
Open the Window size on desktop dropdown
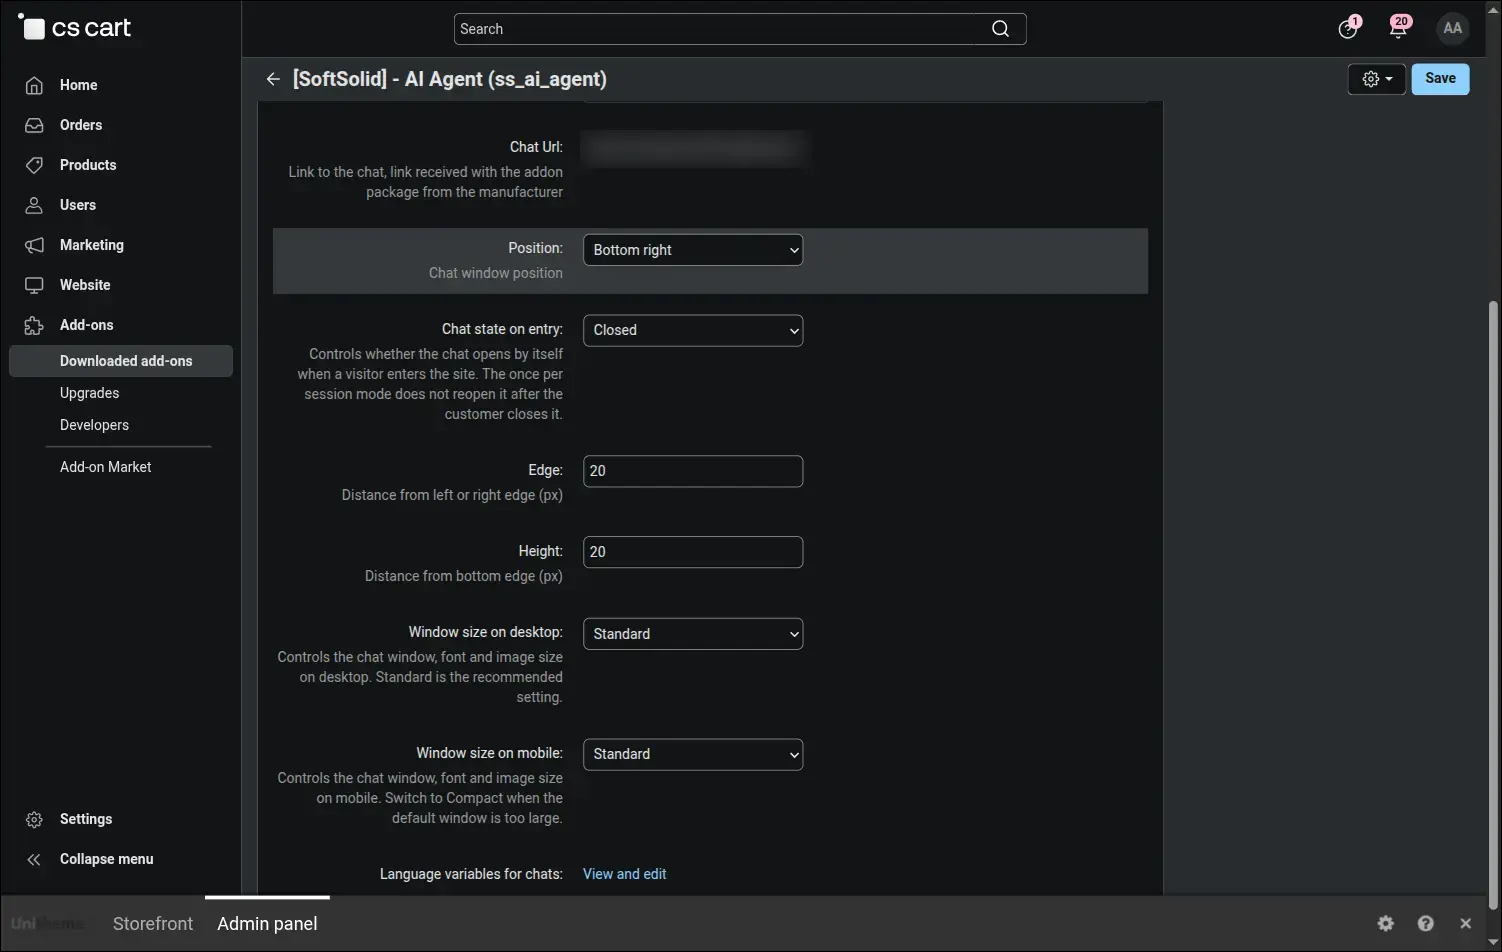tap(693, 634)
